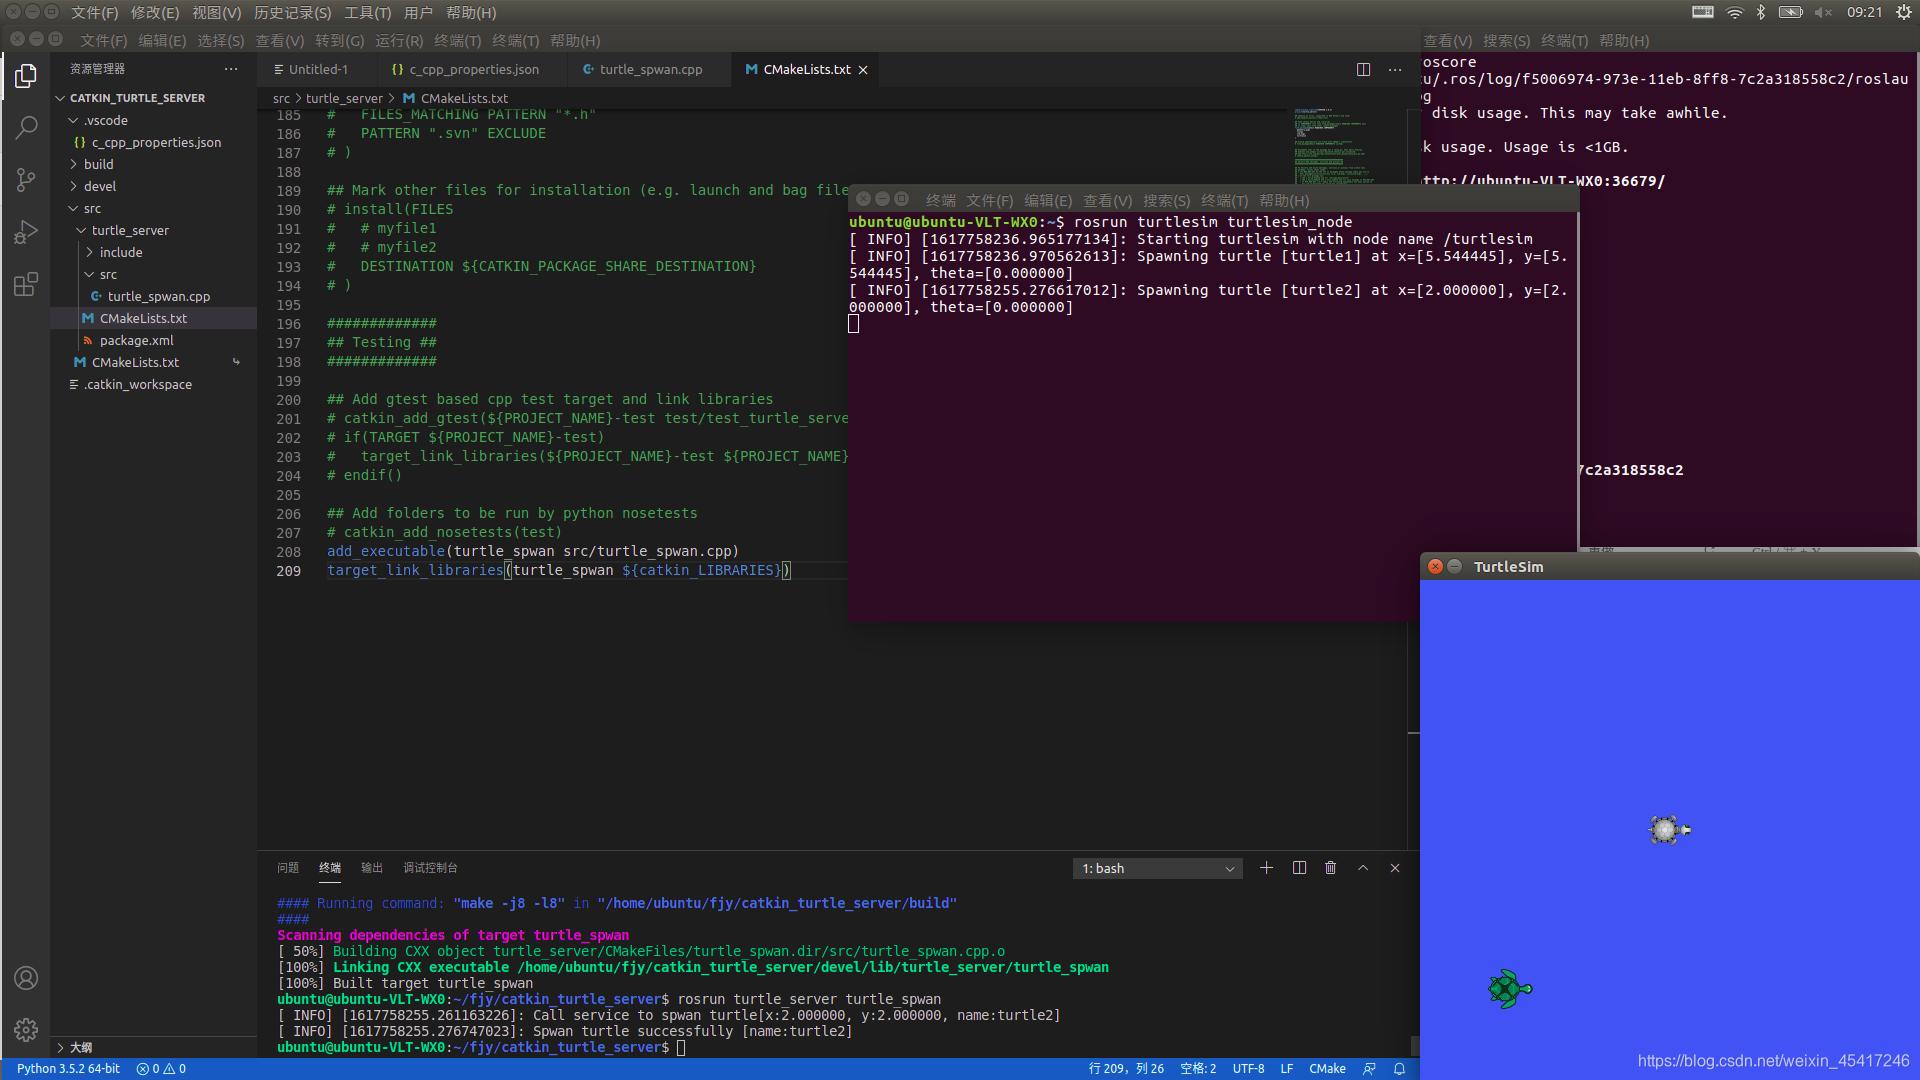
Task: Open the Bluetooth system tray icon
Action: click(x=1761, y=12)
